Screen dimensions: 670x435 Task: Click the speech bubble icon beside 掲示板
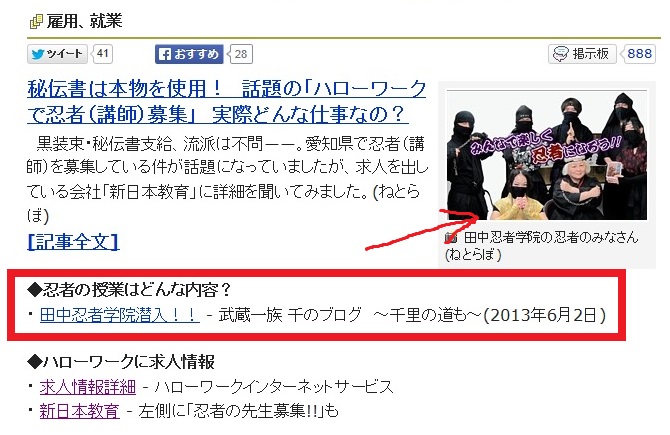tap(560, 54)
